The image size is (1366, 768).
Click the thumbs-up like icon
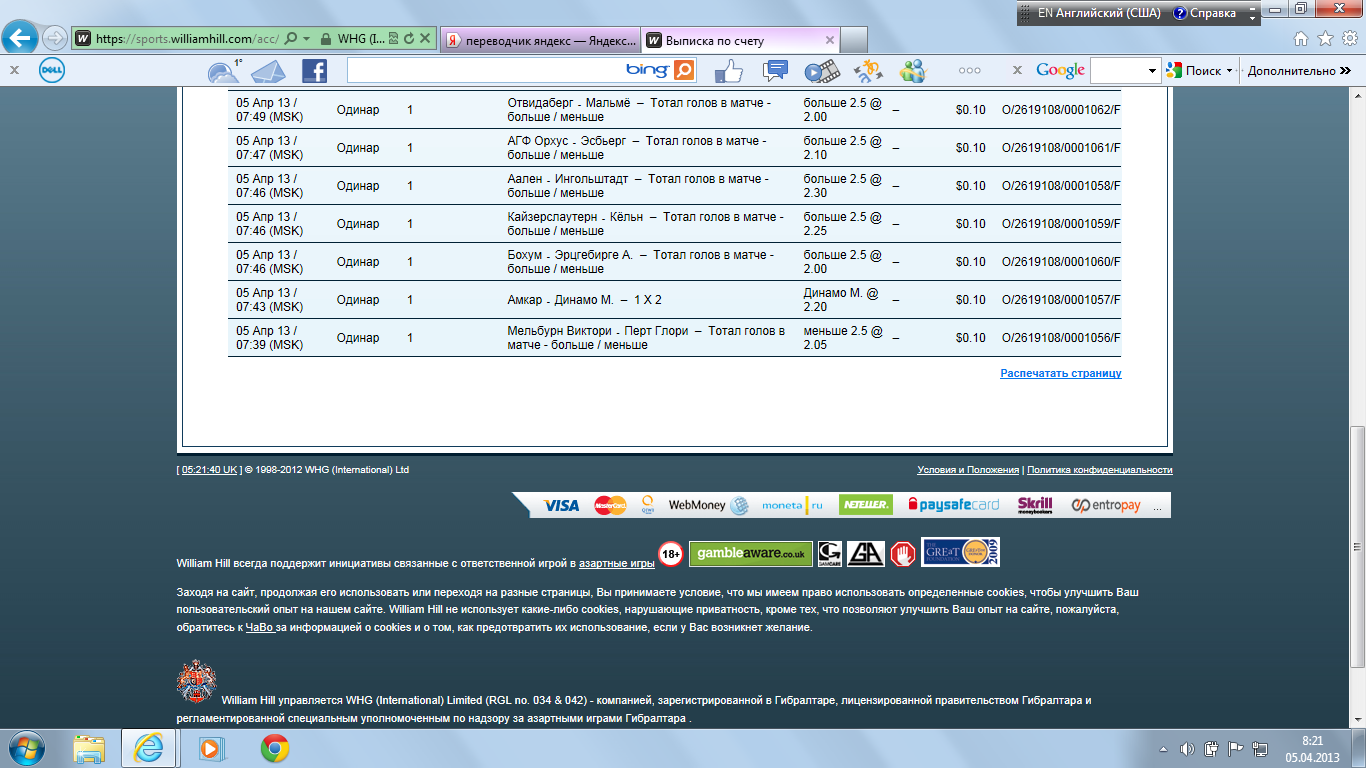tap(728, 71)
